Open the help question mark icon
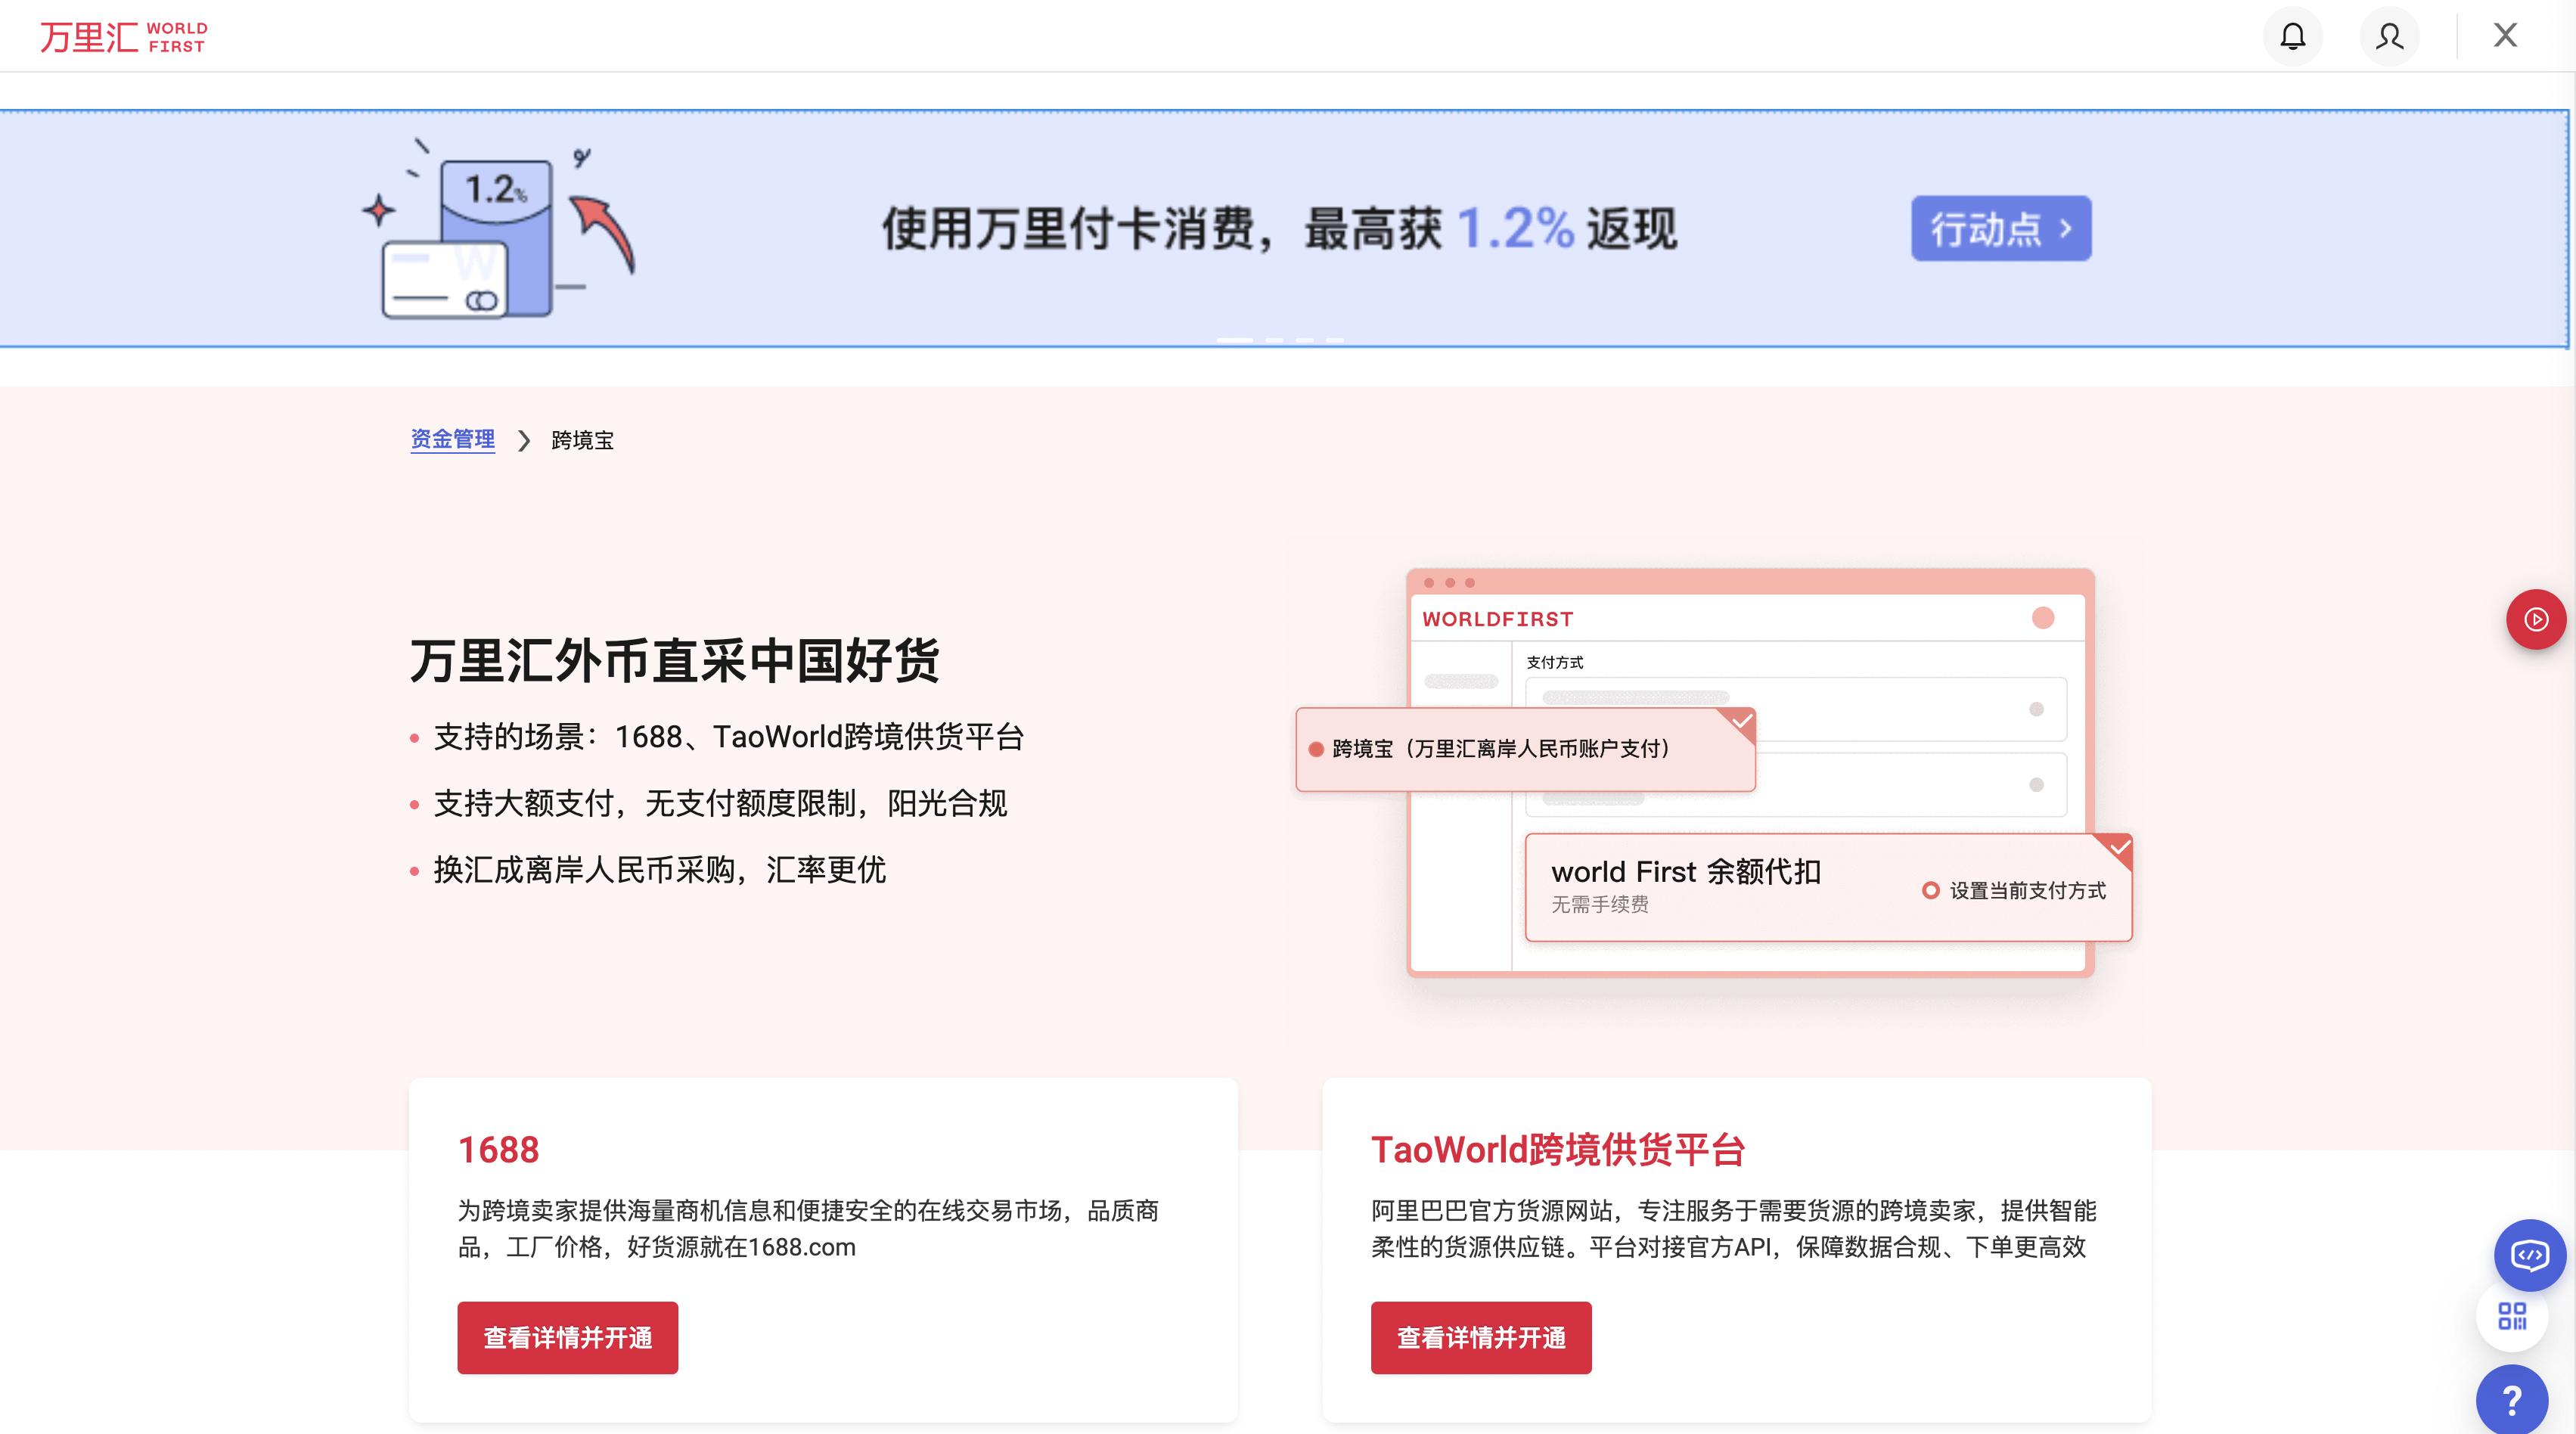Image resolution: width=2576 pixels, height=1434 pixels. pos(2510,1399)
